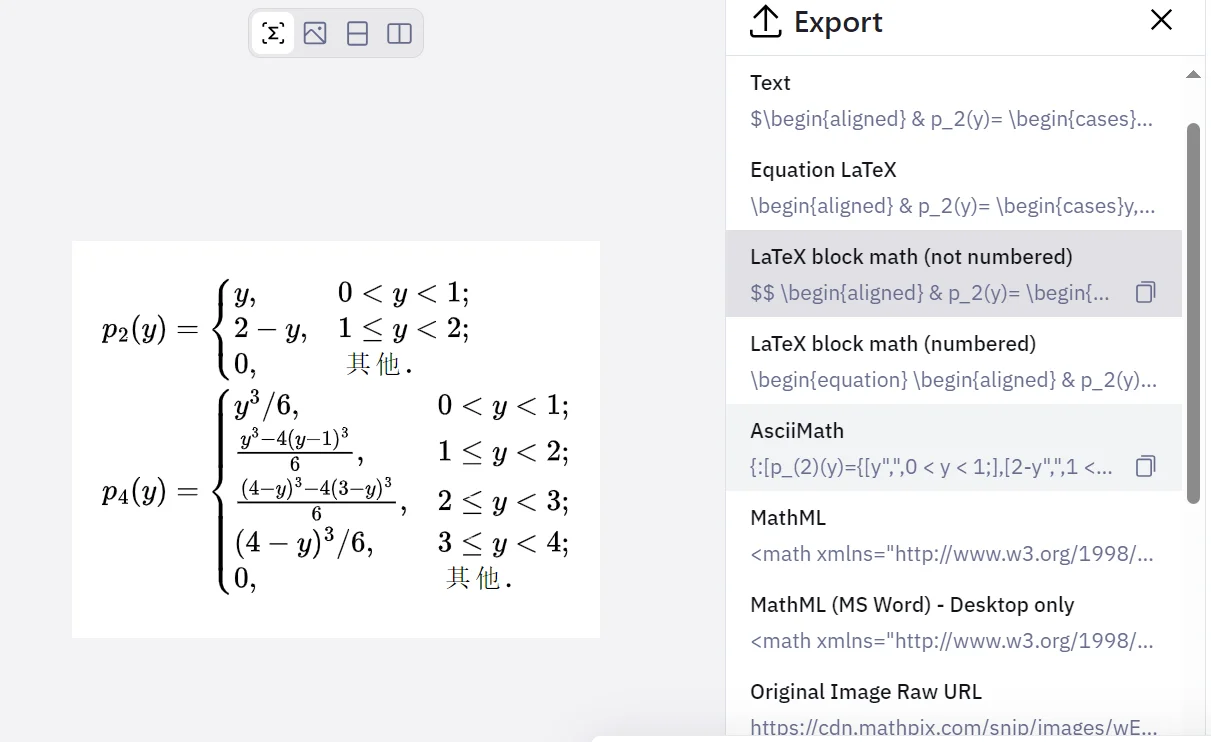Copy LaTeX block math (not numbered) code
Viewport: 1211px width, 742px height.
1146,292
